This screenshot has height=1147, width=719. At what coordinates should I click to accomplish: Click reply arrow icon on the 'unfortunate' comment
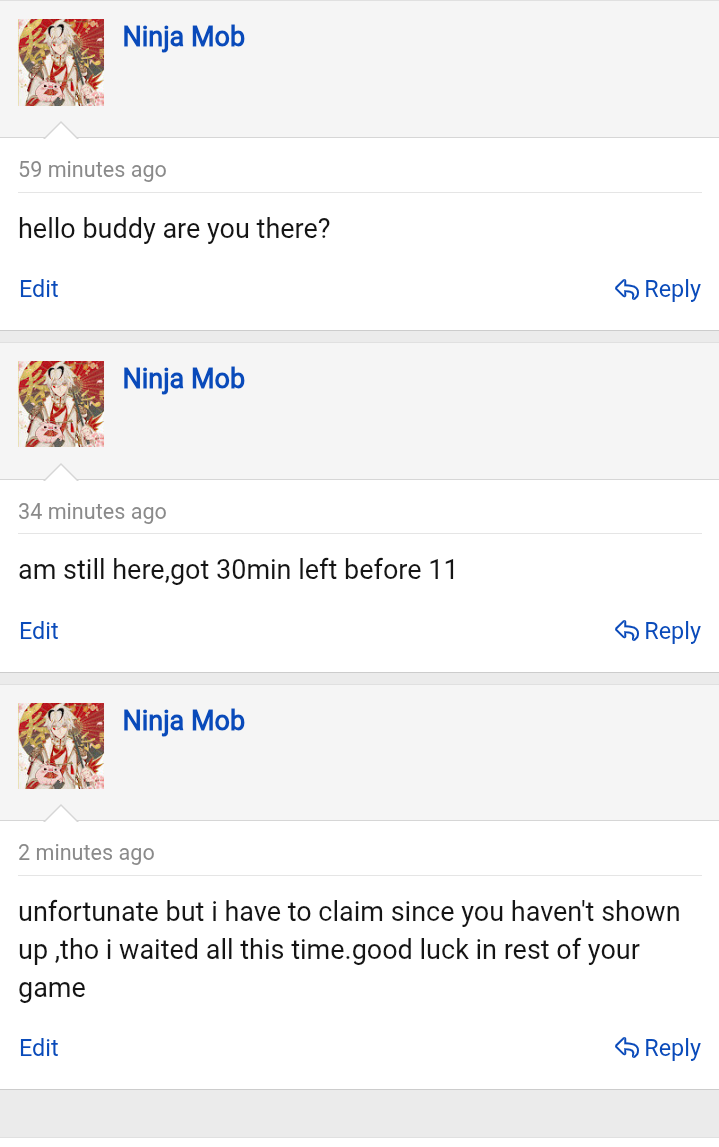627,1048
